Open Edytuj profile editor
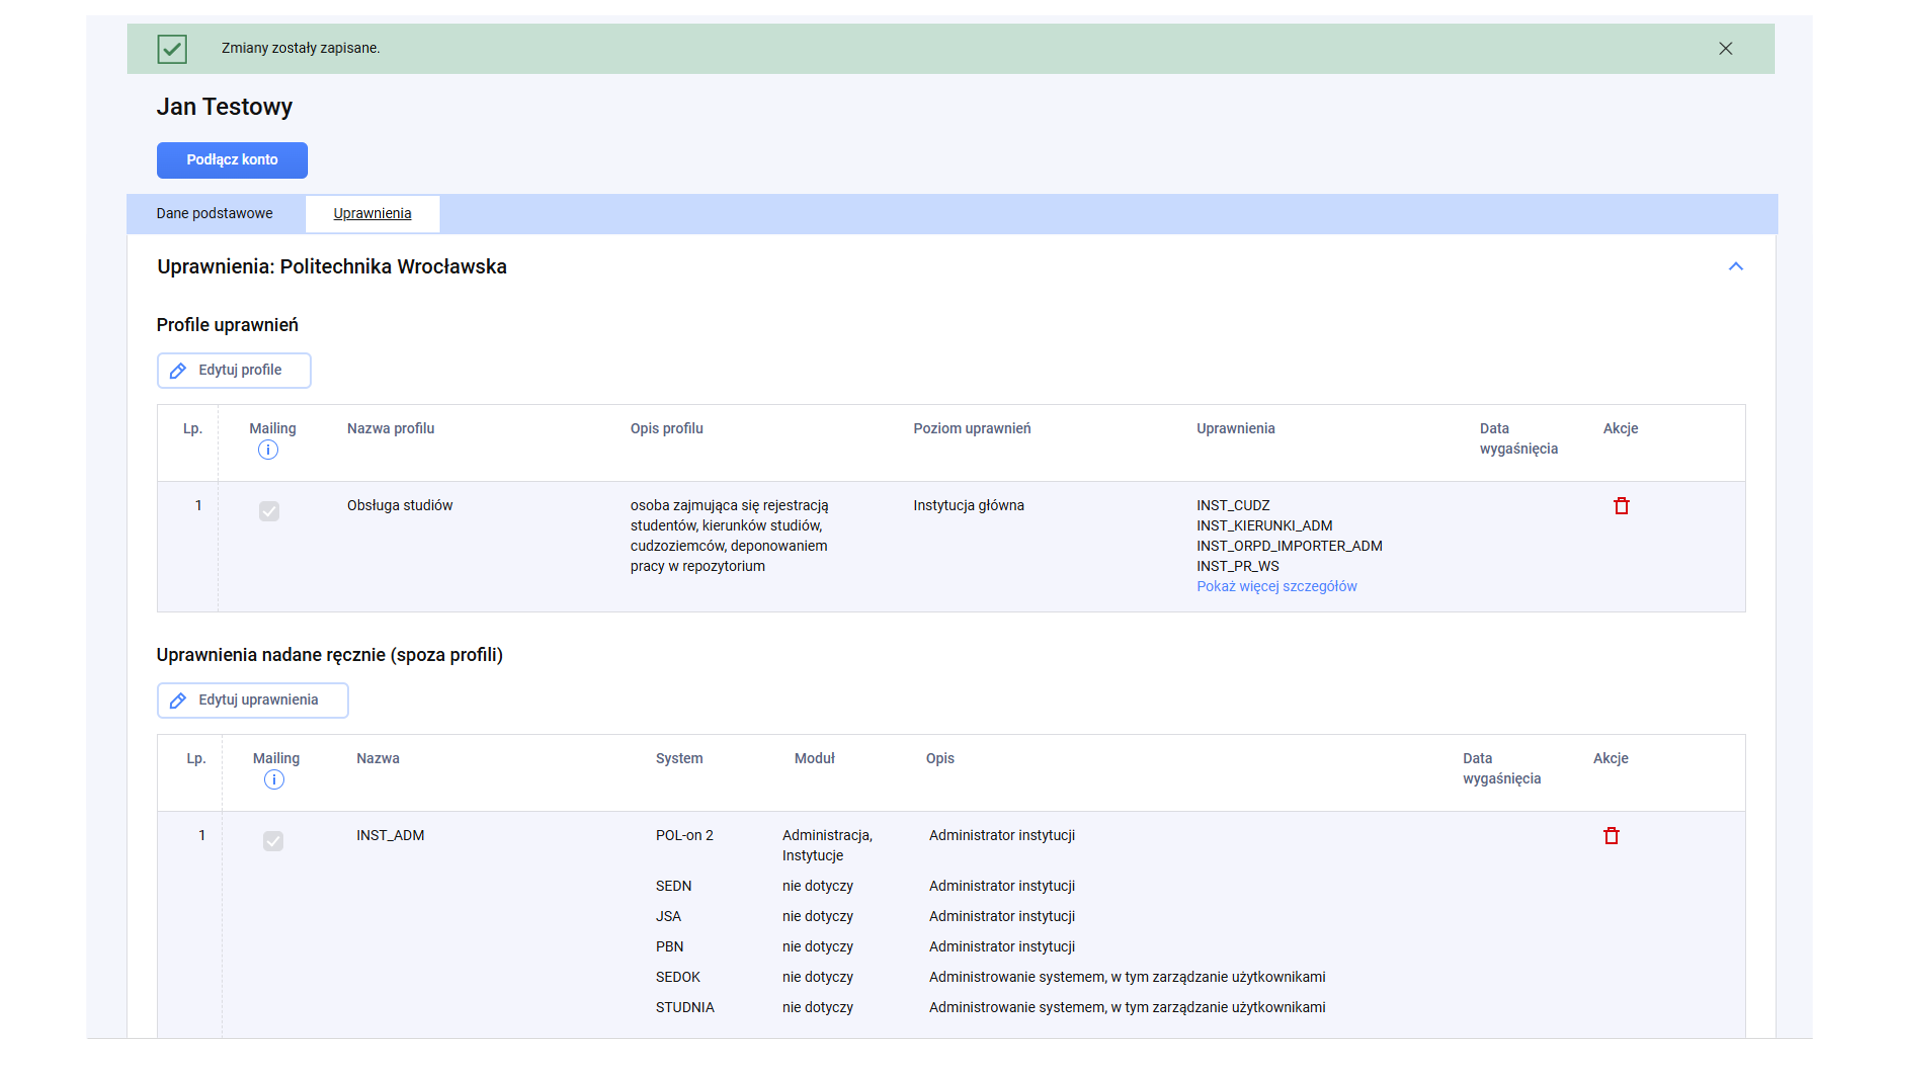 [240, 371]
